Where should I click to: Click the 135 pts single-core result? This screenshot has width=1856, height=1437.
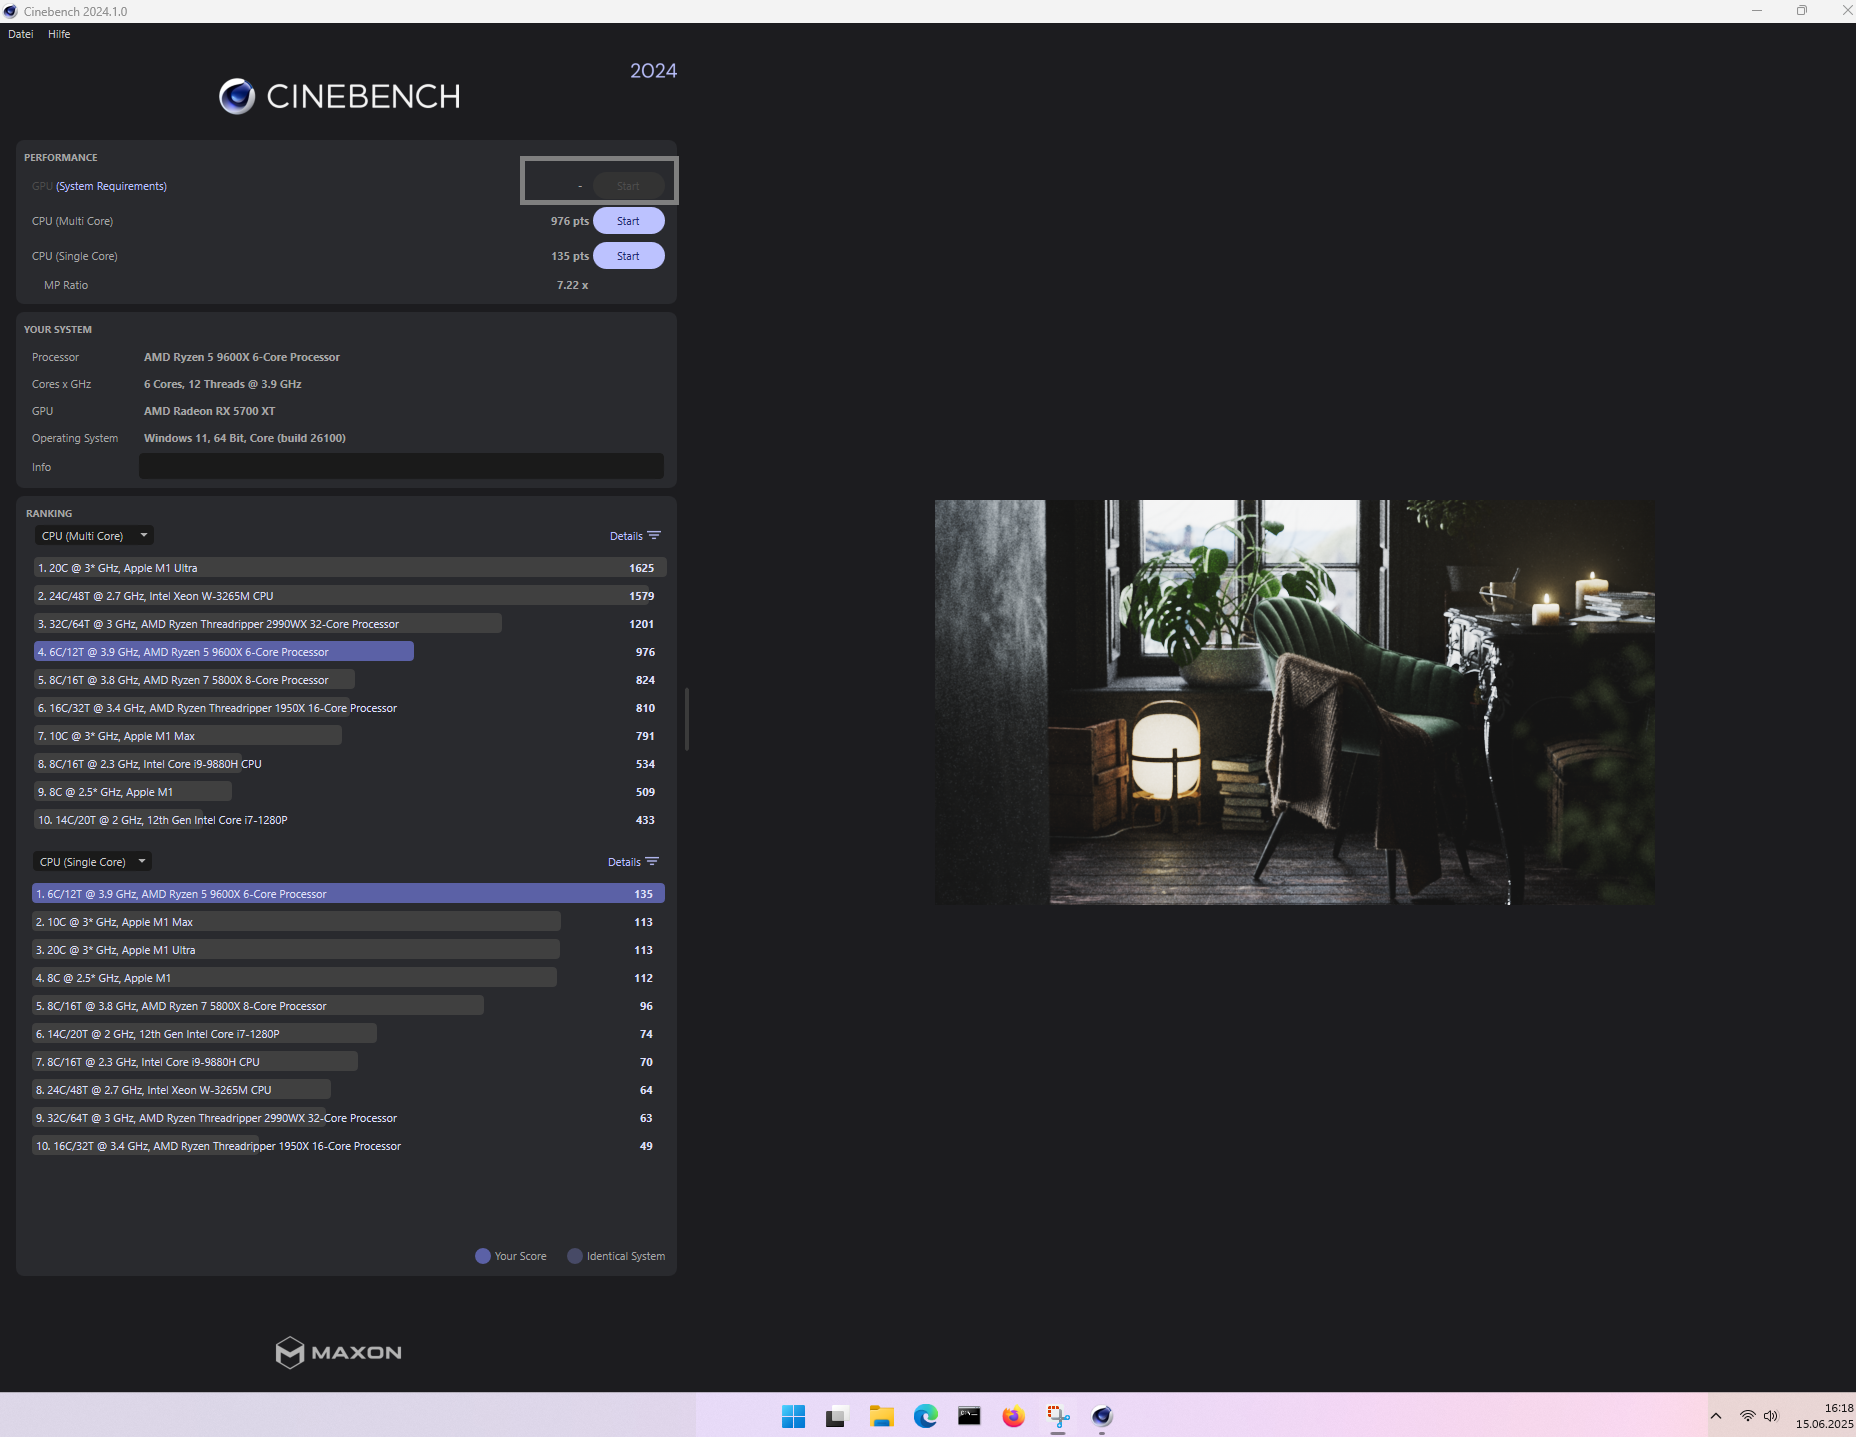(570, 256)
